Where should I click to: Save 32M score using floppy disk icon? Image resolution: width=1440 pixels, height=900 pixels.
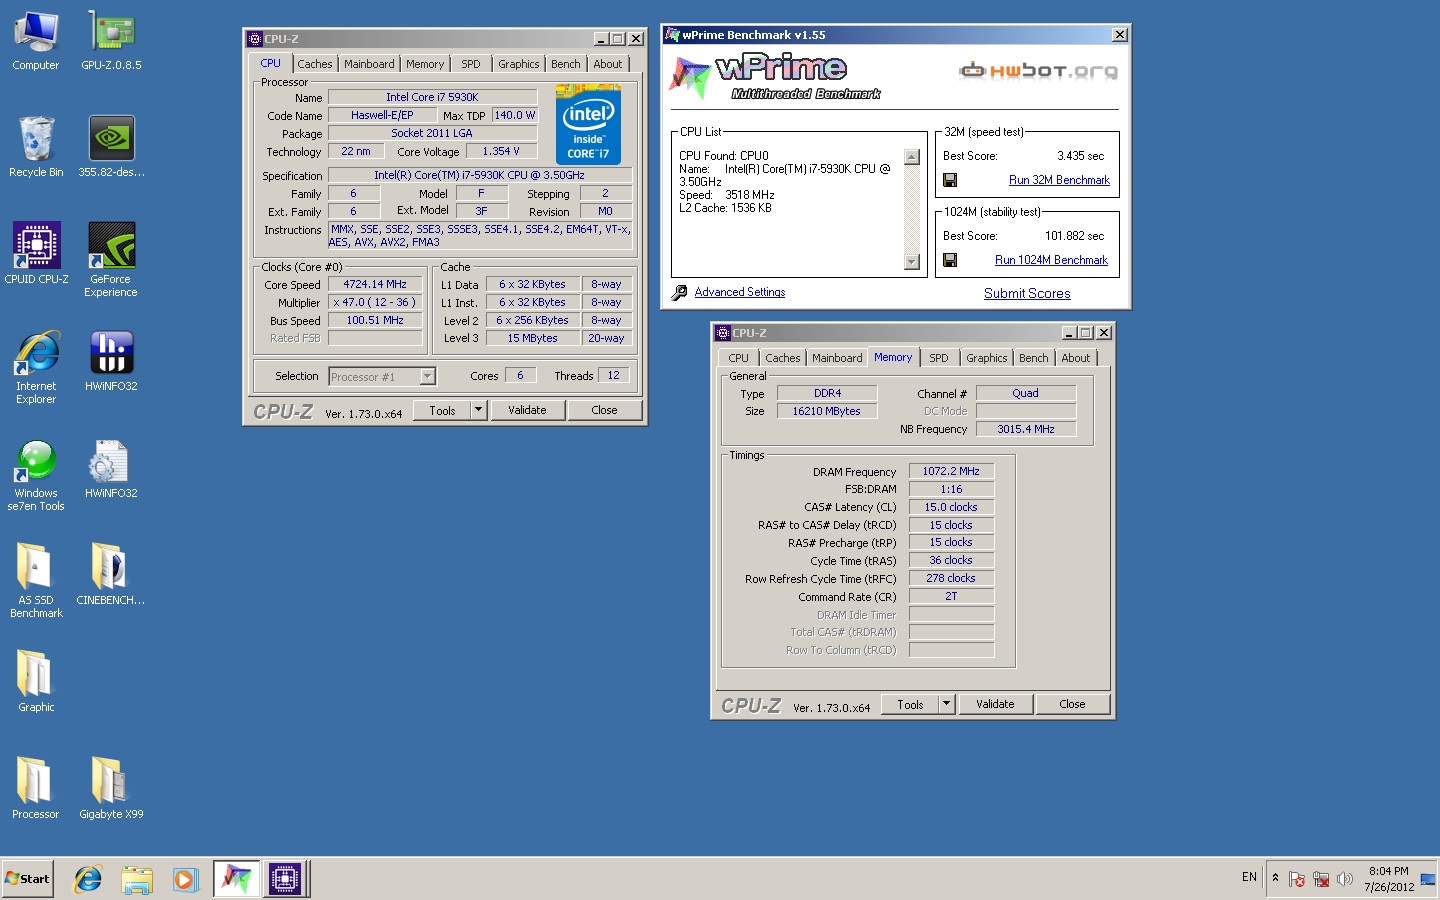(x=950, y=180)
